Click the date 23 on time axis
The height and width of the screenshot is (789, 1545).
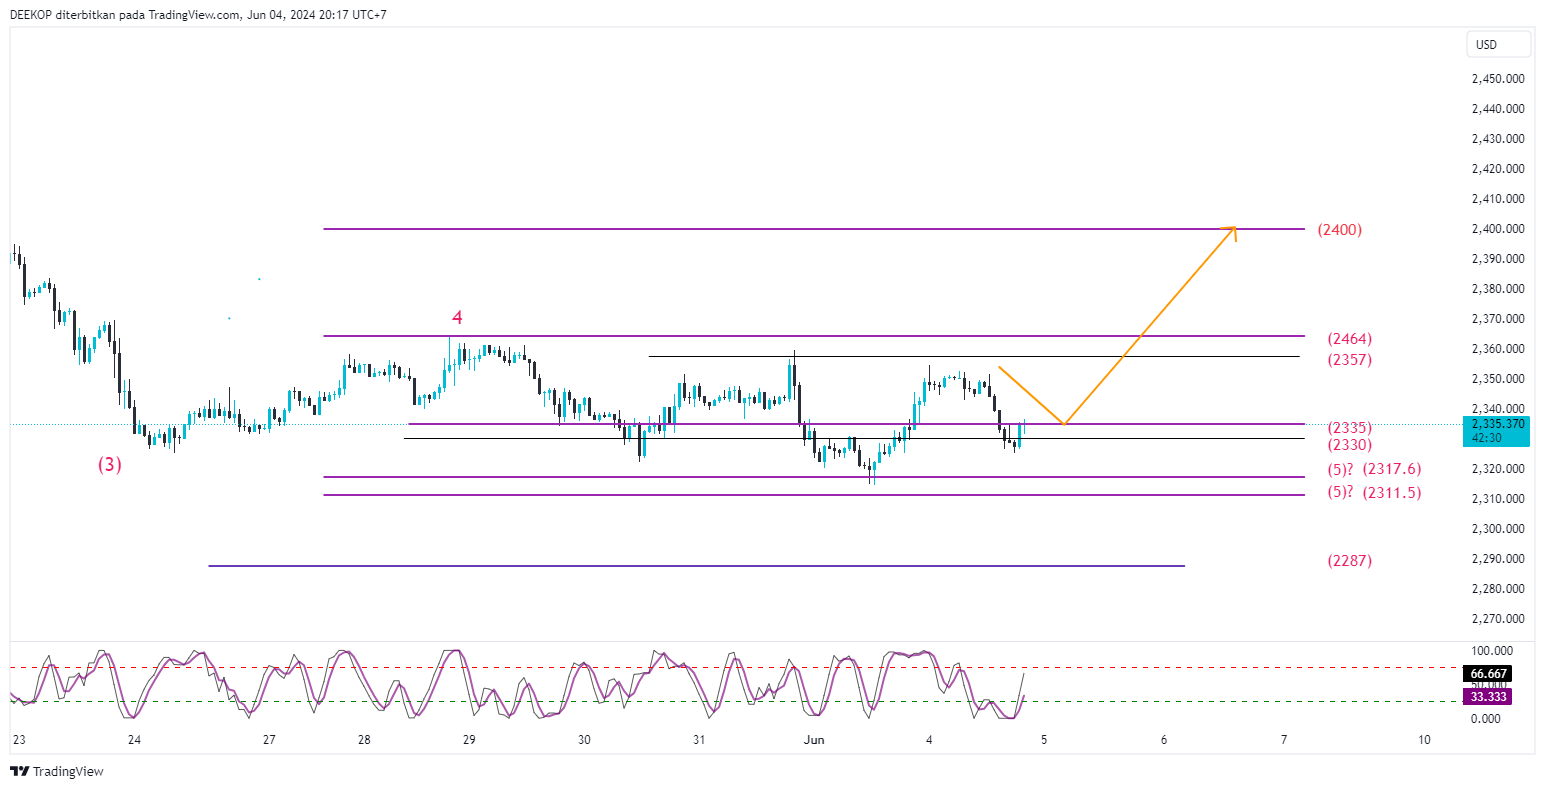tap(19, 740)
